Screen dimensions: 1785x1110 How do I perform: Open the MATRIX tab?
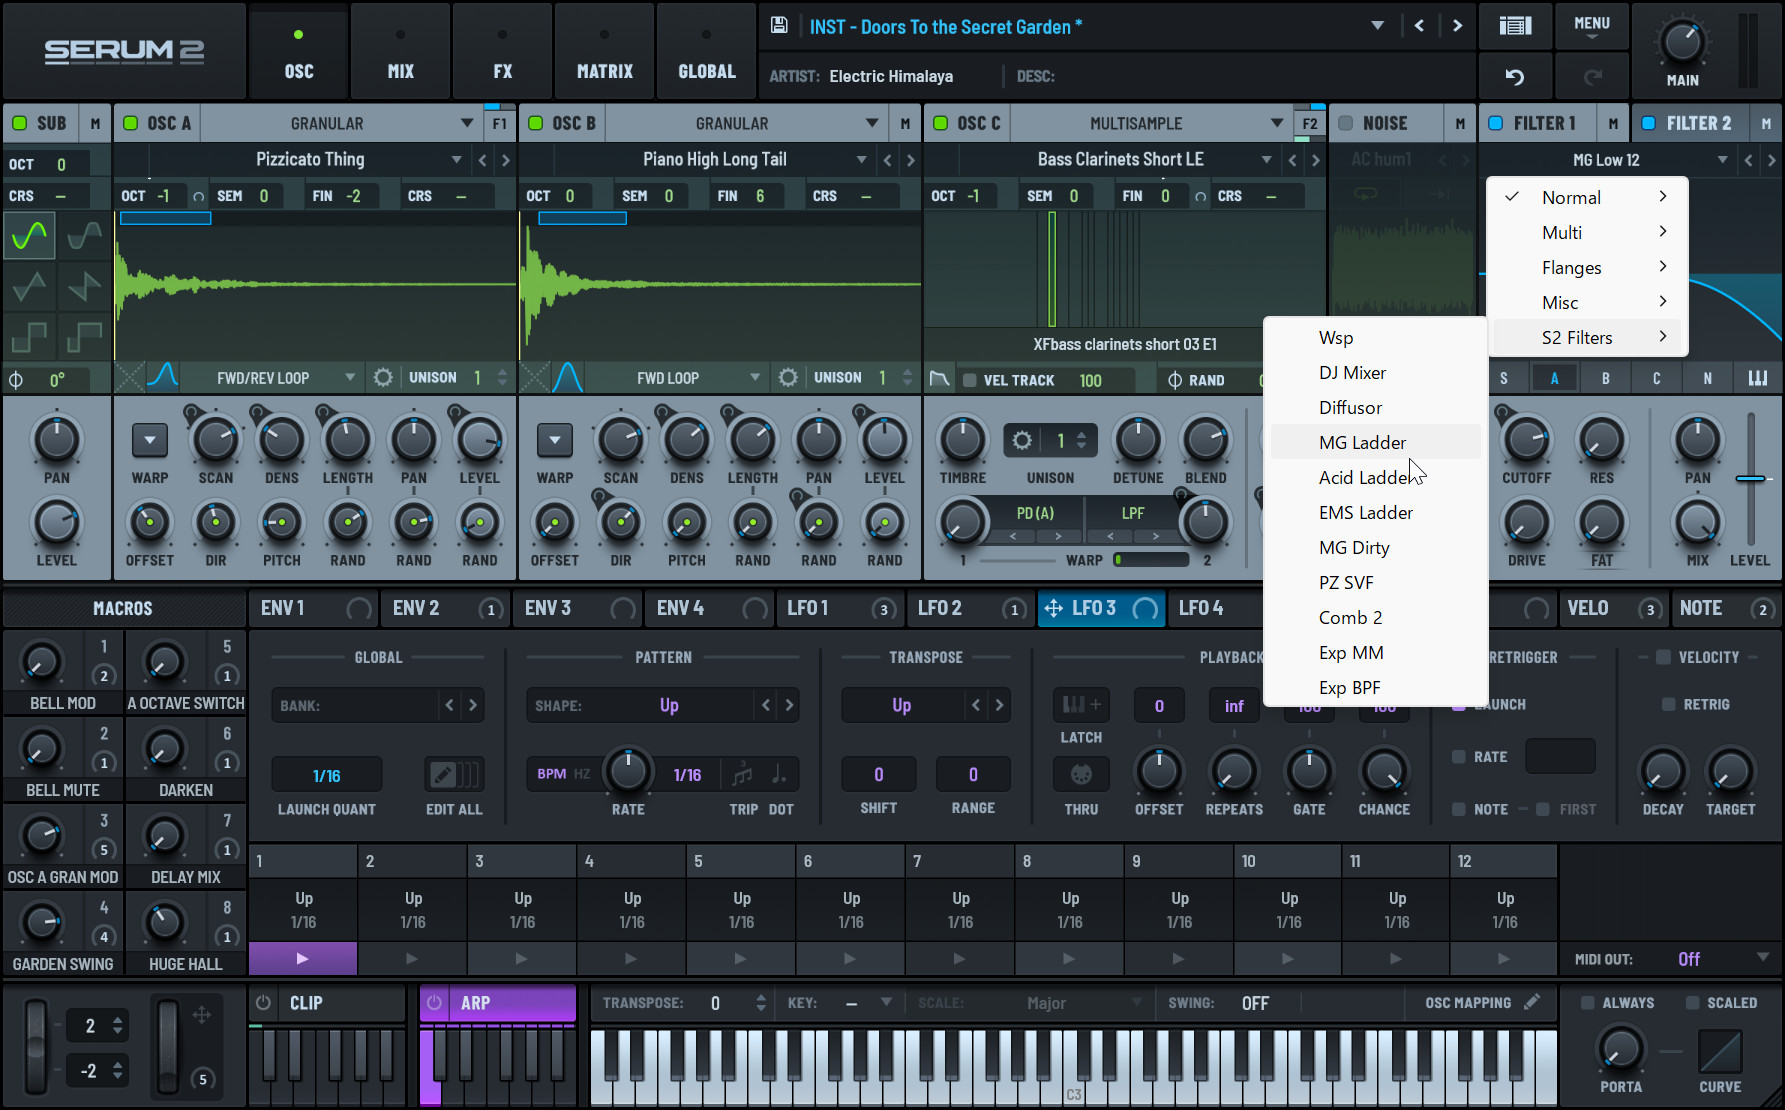(604, 51)
